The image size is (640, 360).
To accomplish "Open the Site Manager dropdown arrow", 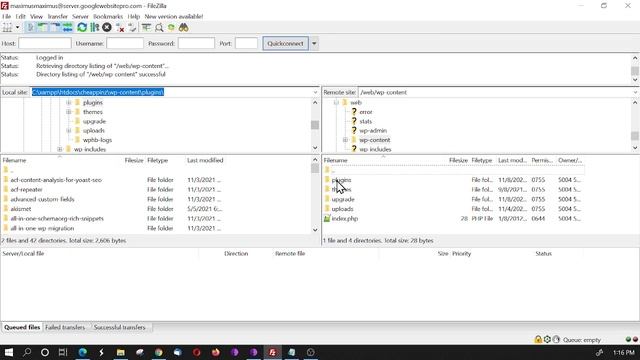I will coord(18,27).
